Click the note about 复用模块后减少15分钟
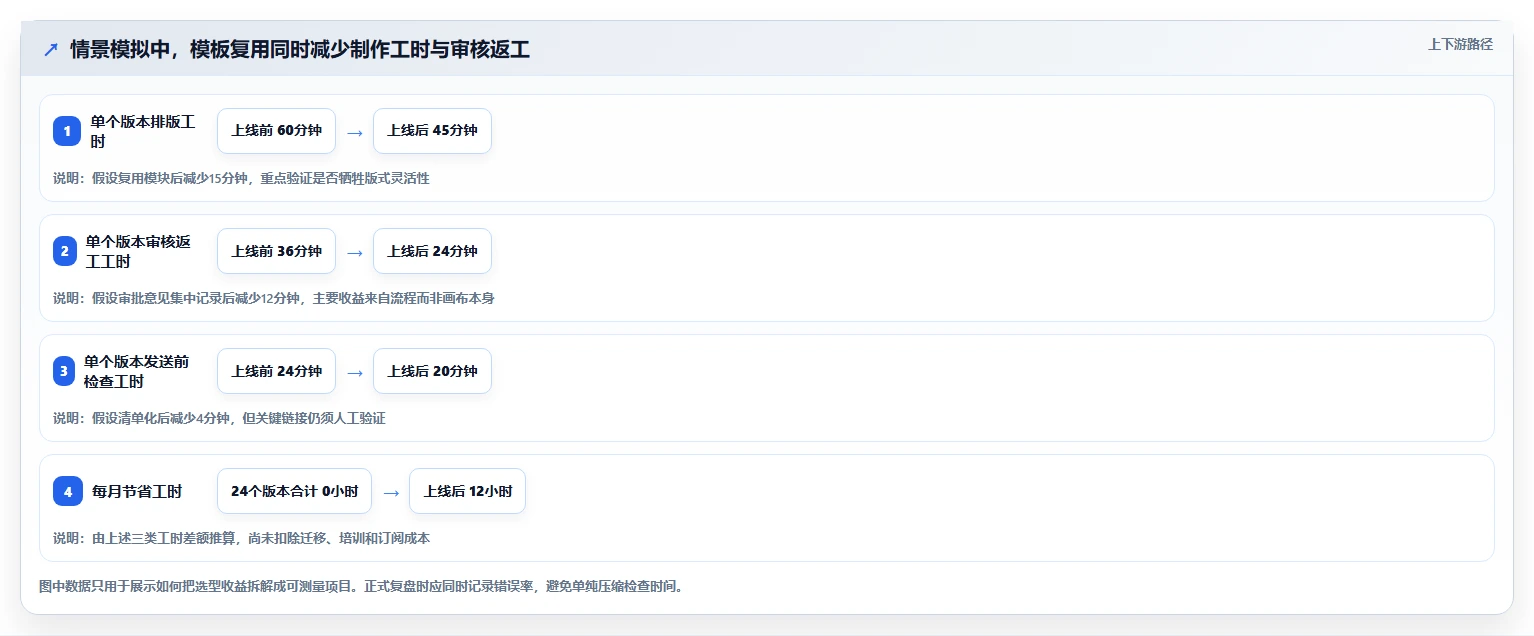The image size is (1534, 636). (x=241, y=178)
